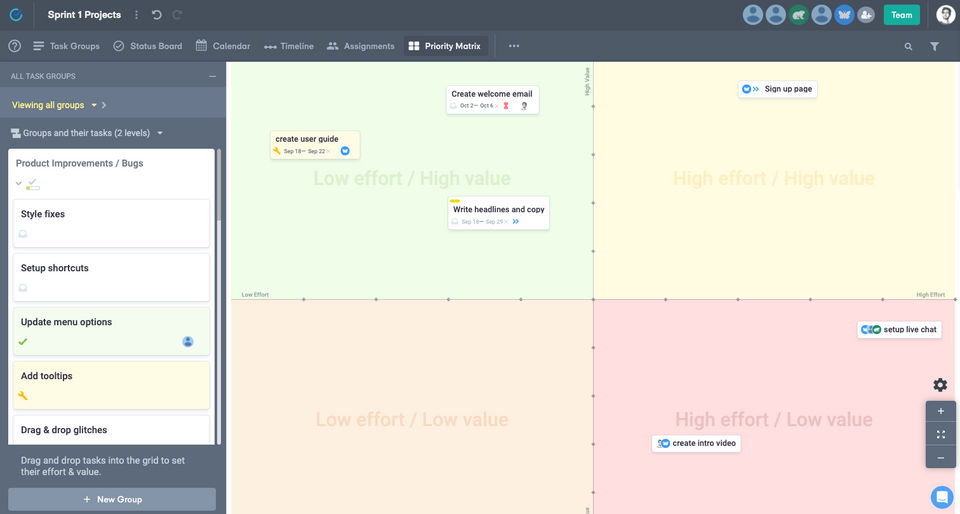The width and height of the screenshot is (960, 514).
Task: Click the wrench status icon on Add tooltips
Action: (23, 395)
